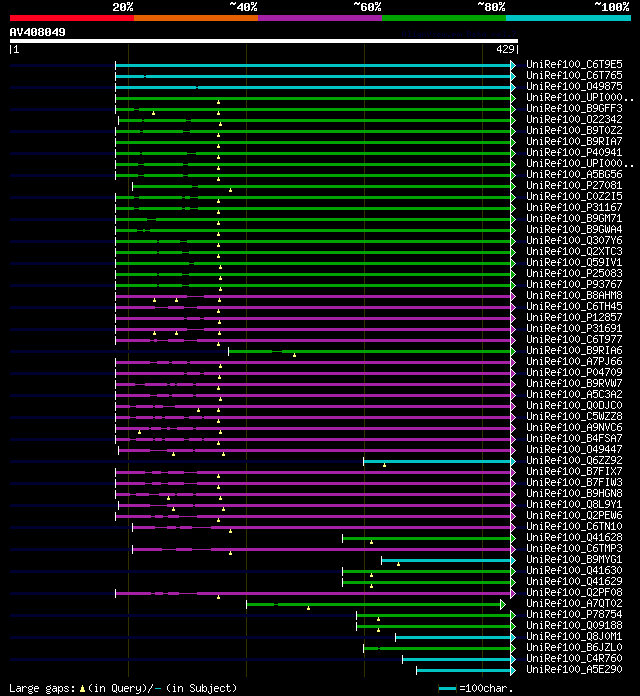Open the UniRef100_P40941 hit link
Viewport: 640px width, 696px height.
click(x=574, y=152)
